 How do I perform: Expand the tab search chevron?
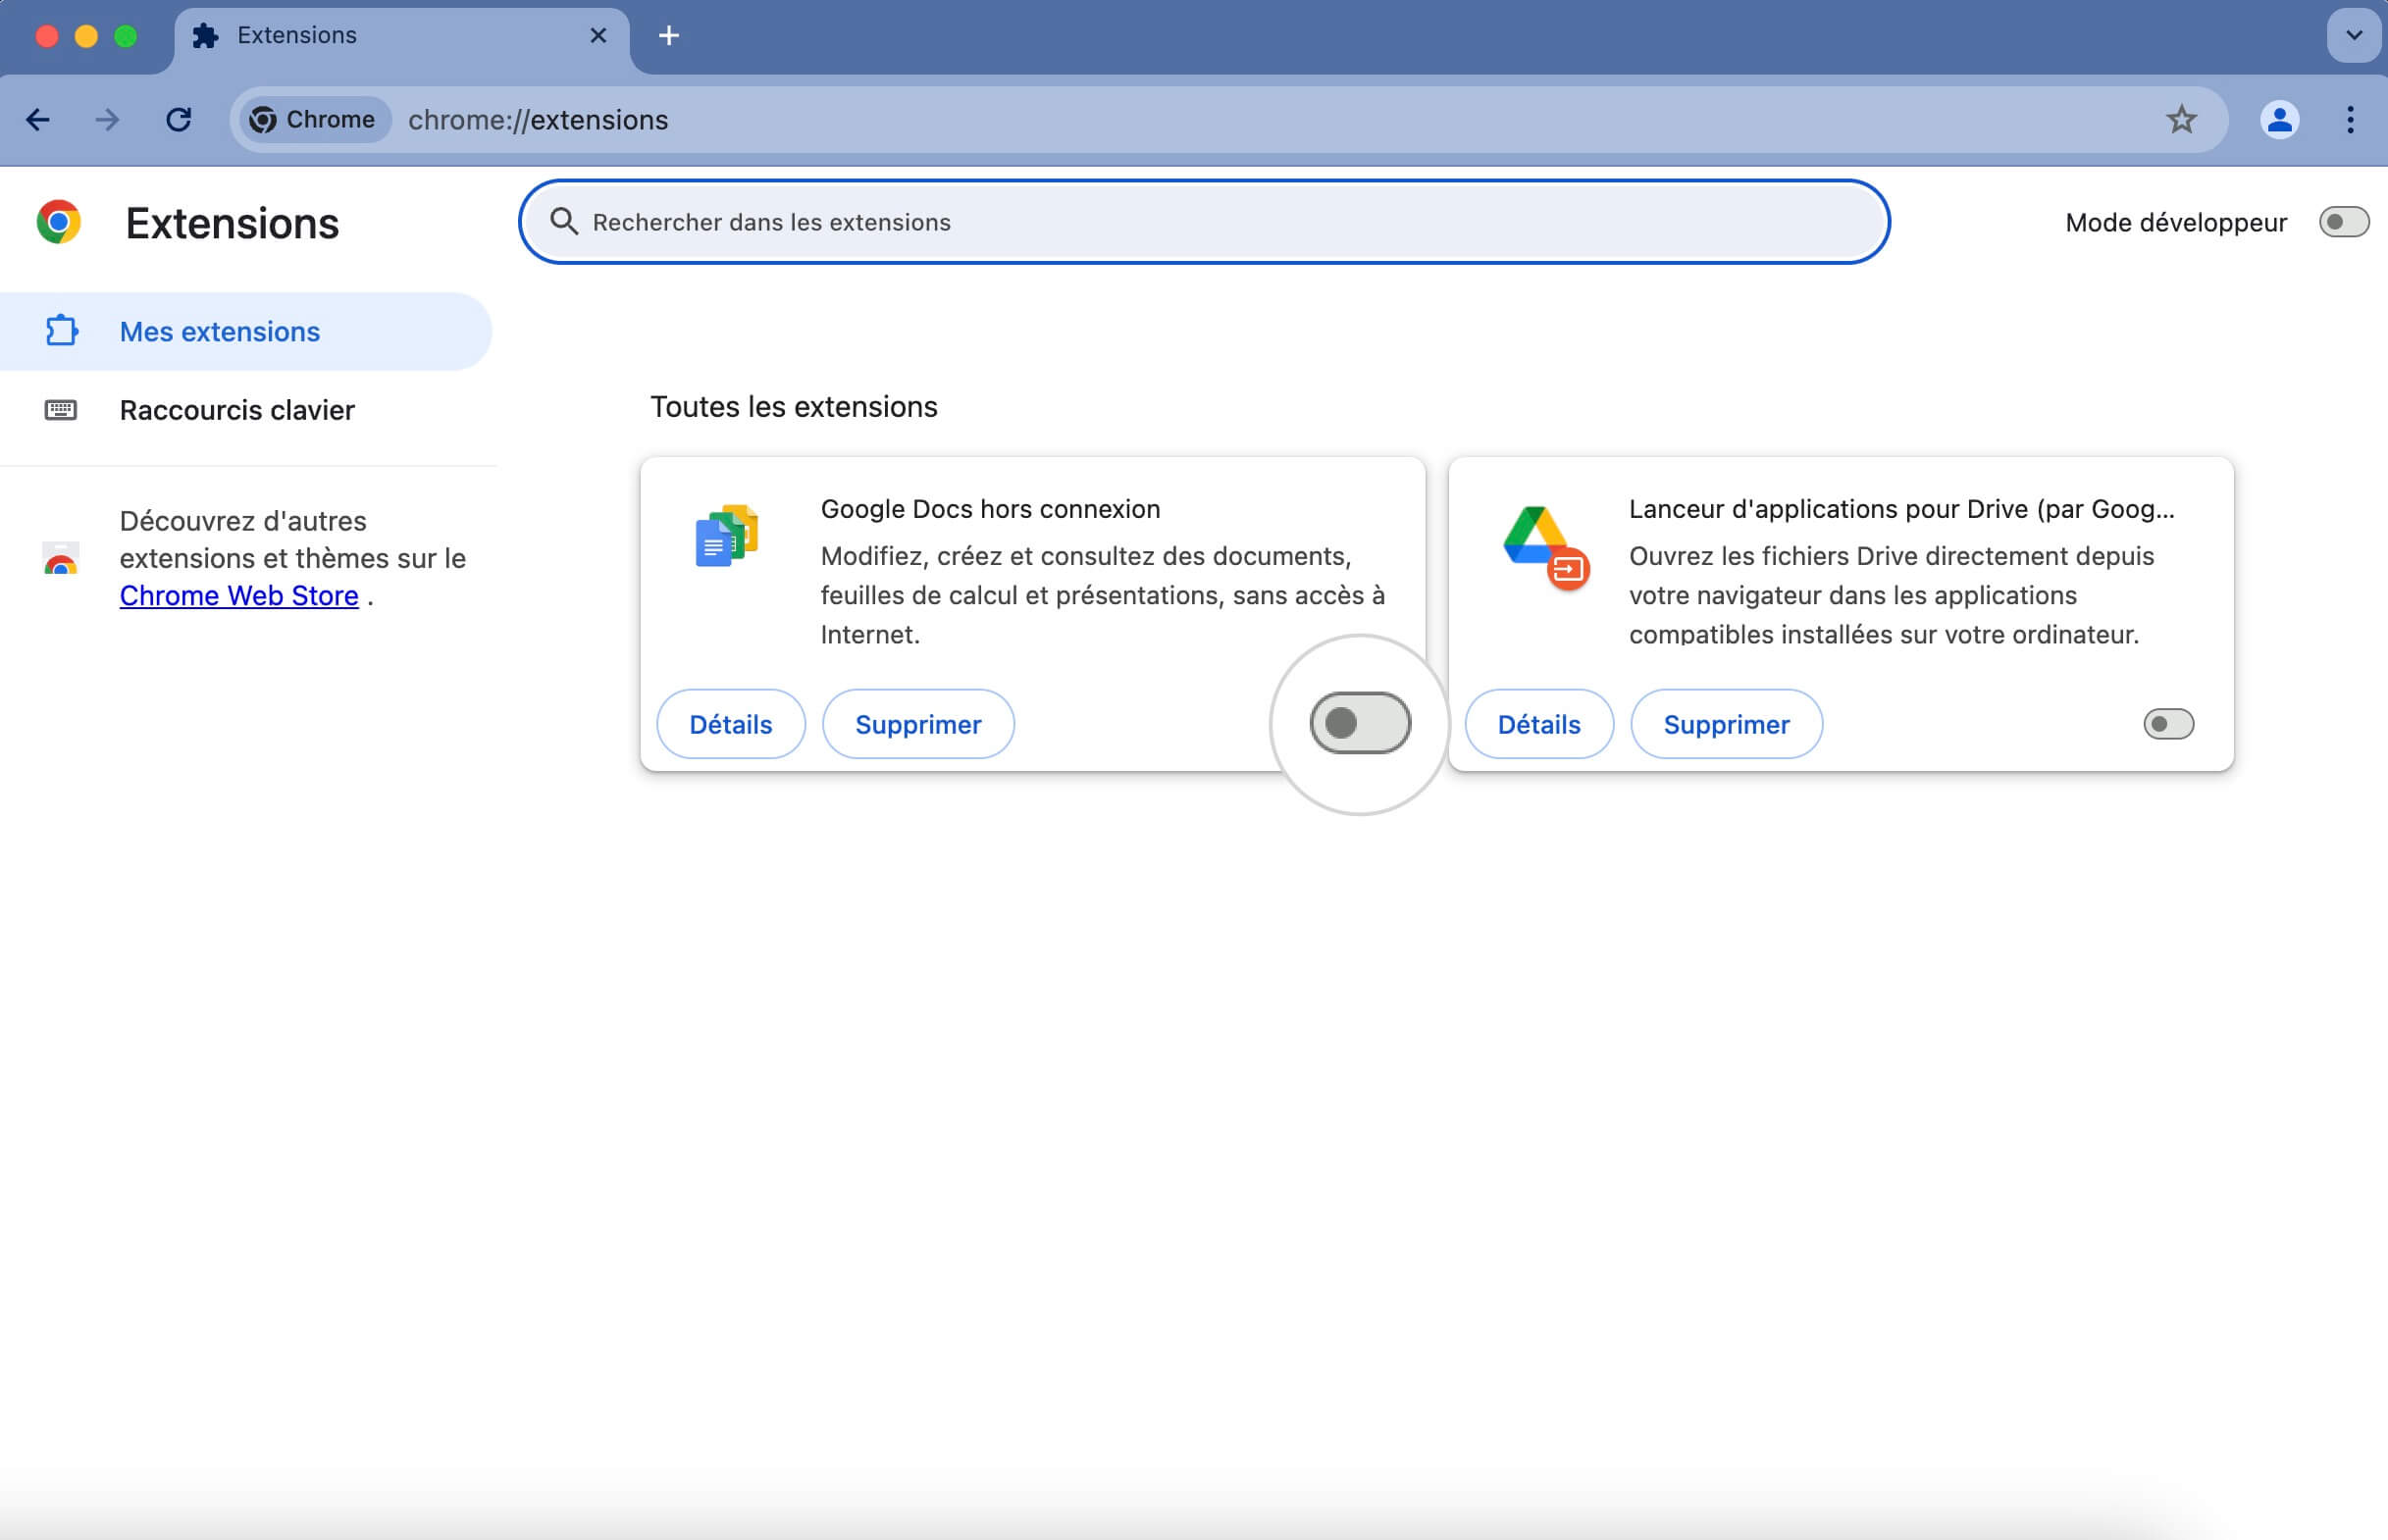2354,36
